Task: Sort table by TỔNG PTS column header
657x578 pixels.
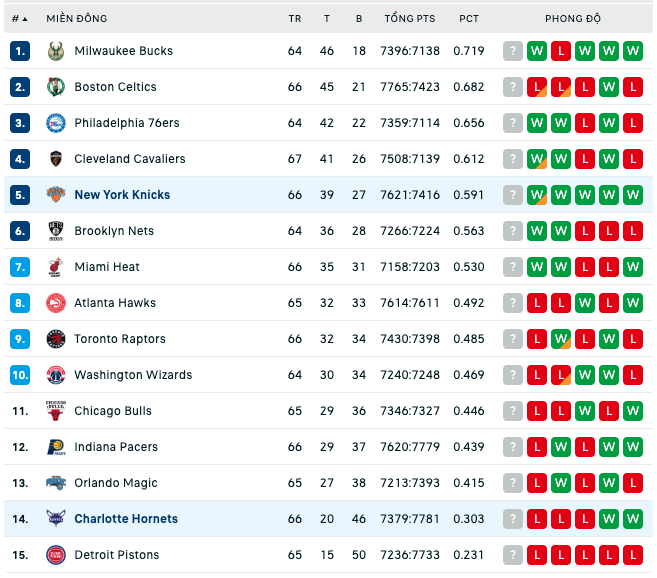Action: [x=410, y=19]
